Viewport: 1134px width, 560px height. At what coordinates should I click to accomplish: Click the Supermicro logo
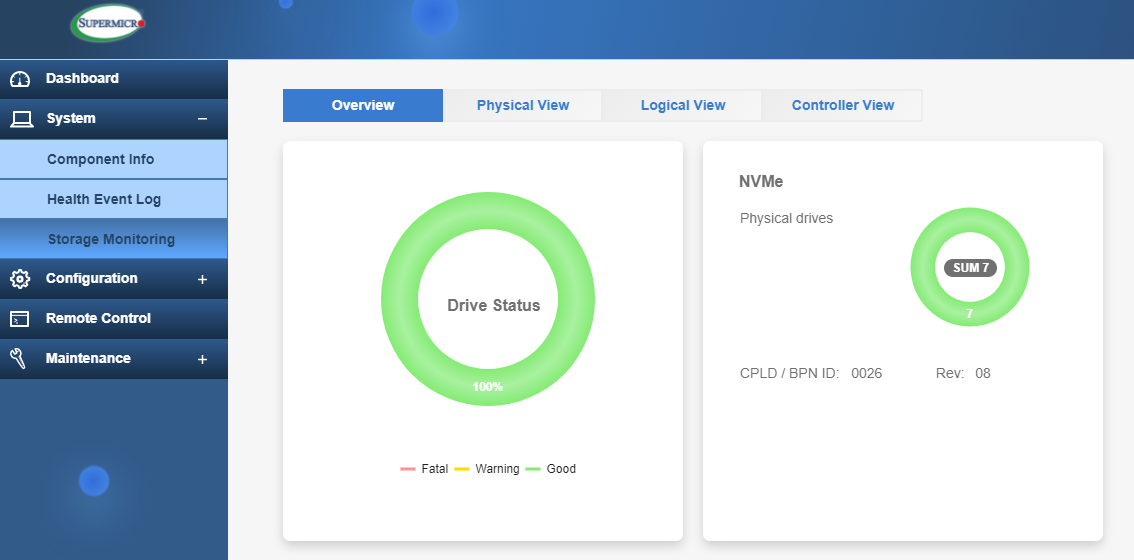click(x=108, y=23)
